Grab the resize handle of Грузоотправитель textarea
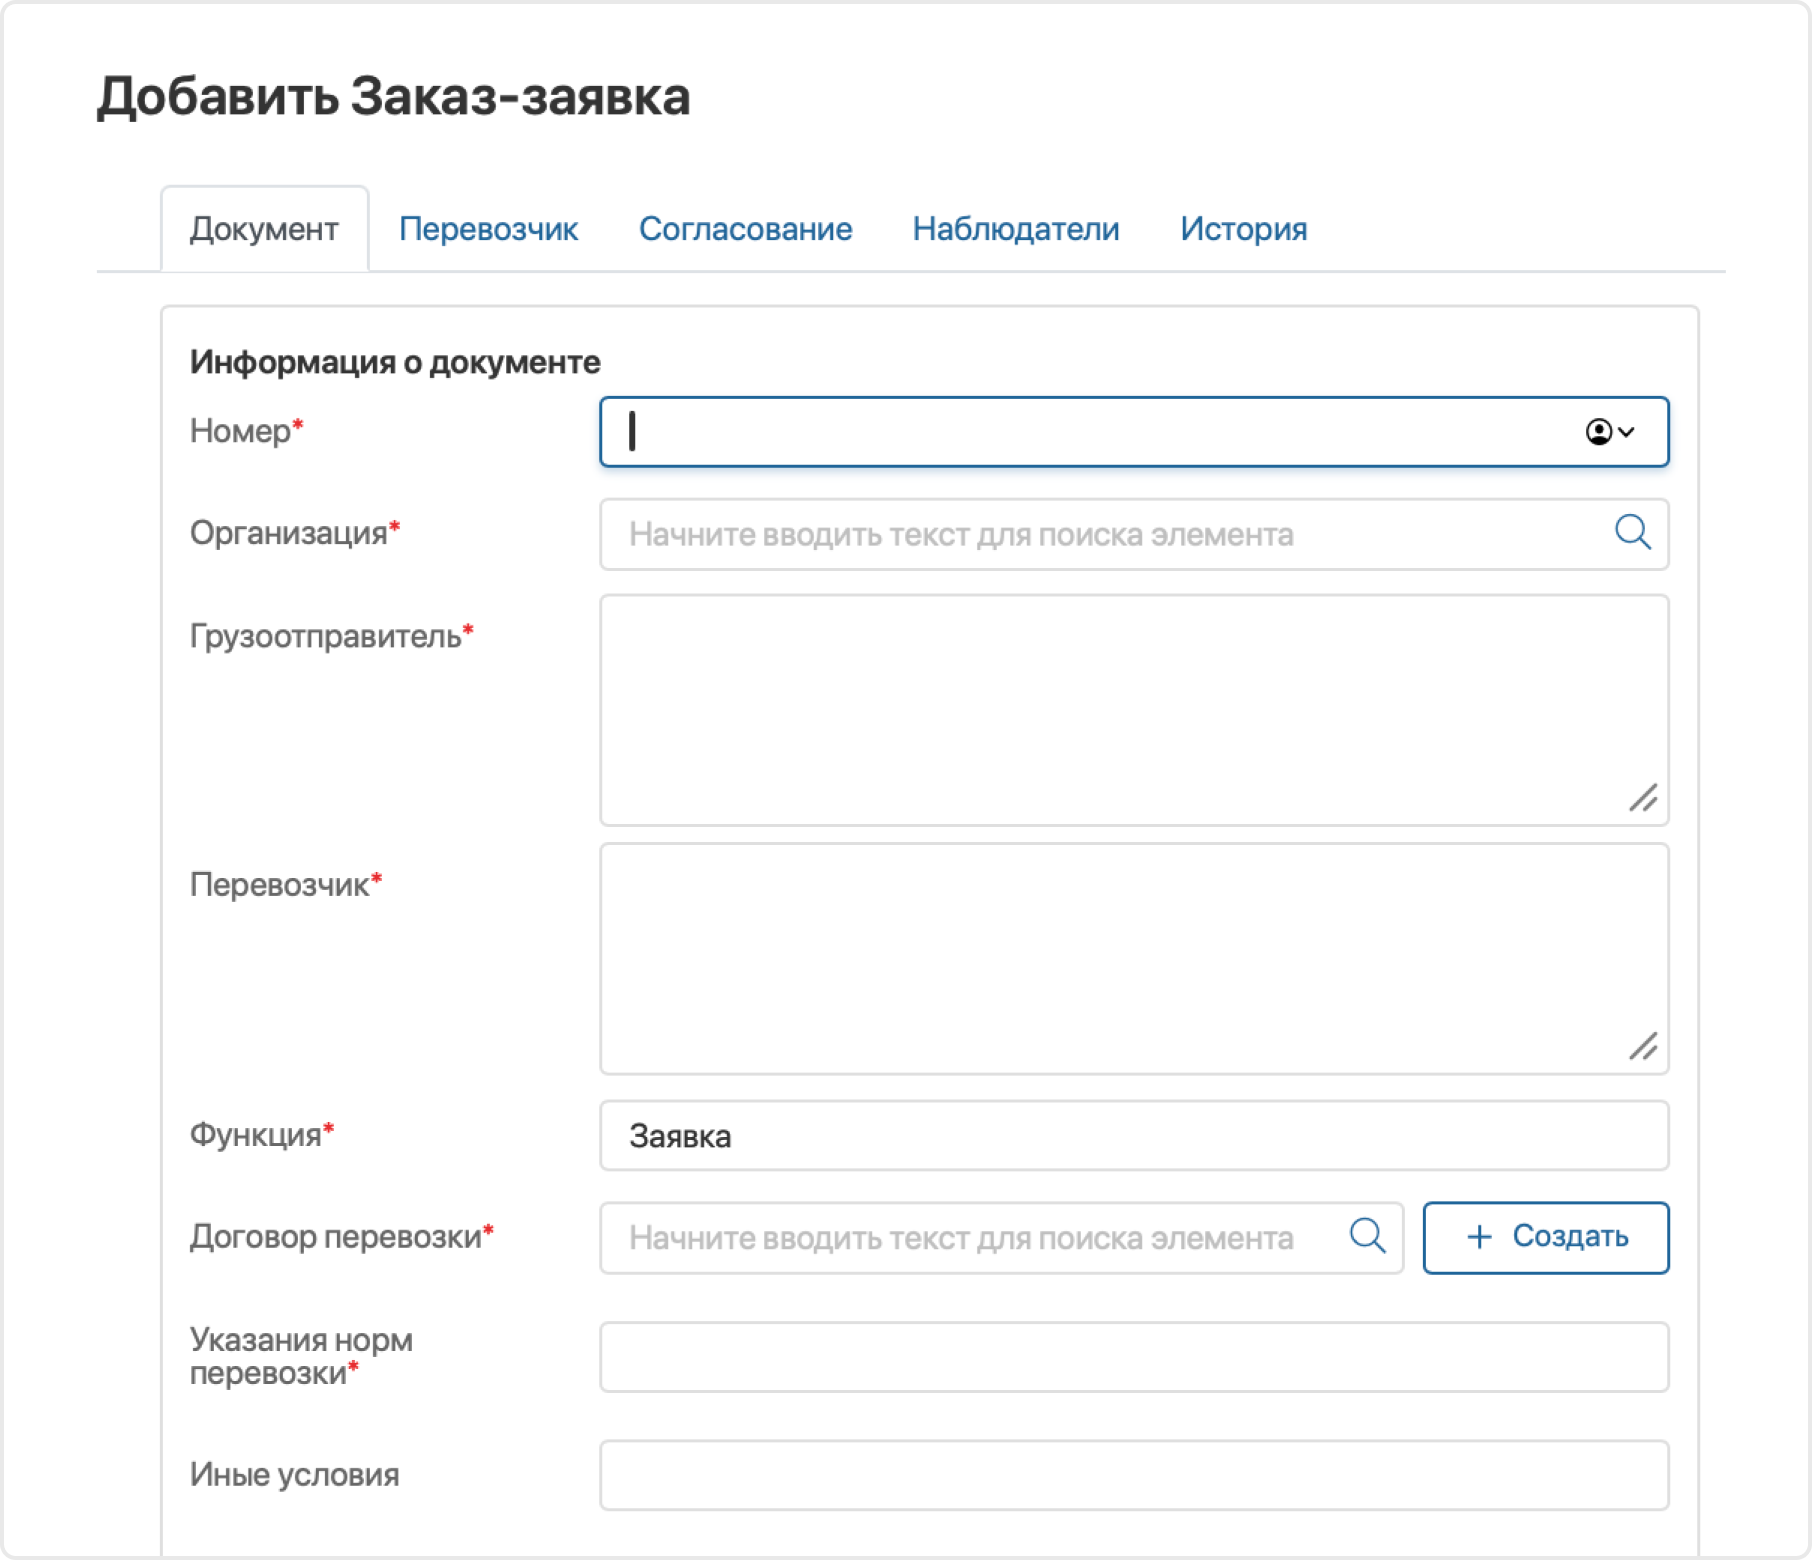1812x1560 pixels. (1643, 798)
